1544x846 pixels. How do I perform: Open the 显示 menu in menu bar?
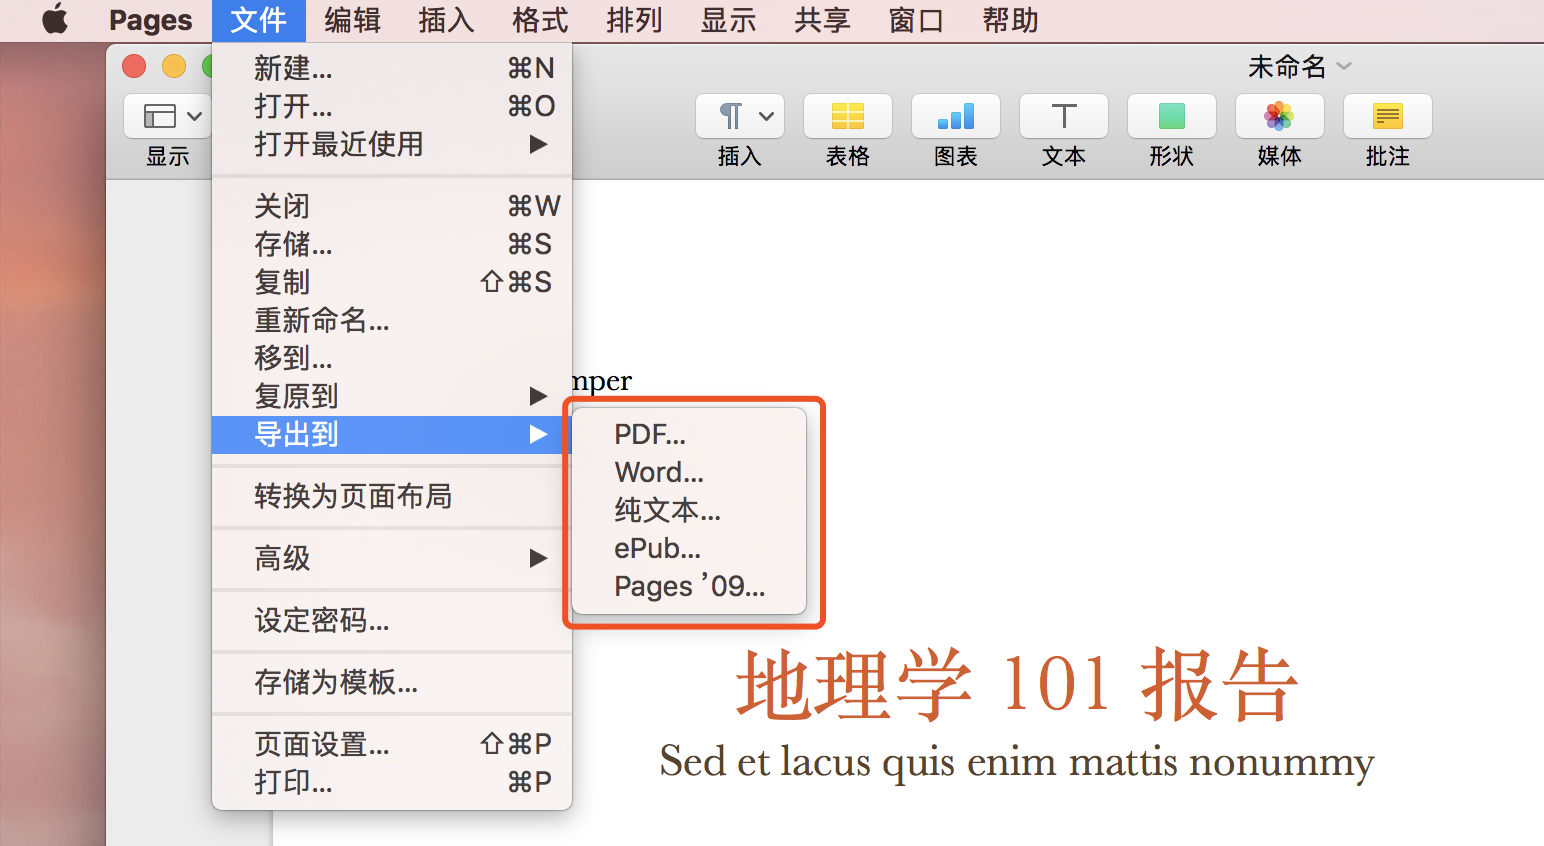point(728,20)
